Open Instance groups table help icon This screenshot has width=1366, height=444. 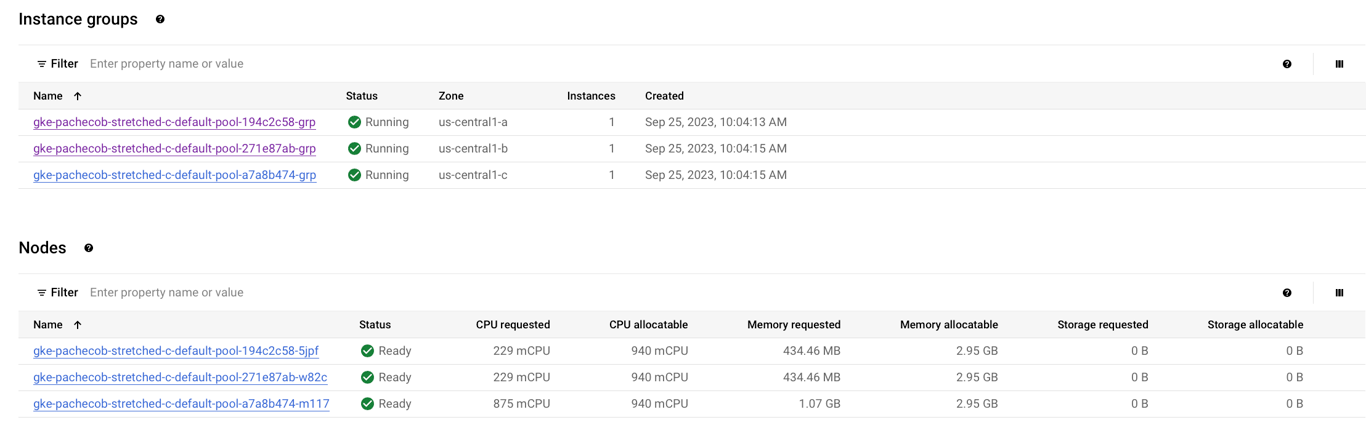click(x=1287, y=64)
